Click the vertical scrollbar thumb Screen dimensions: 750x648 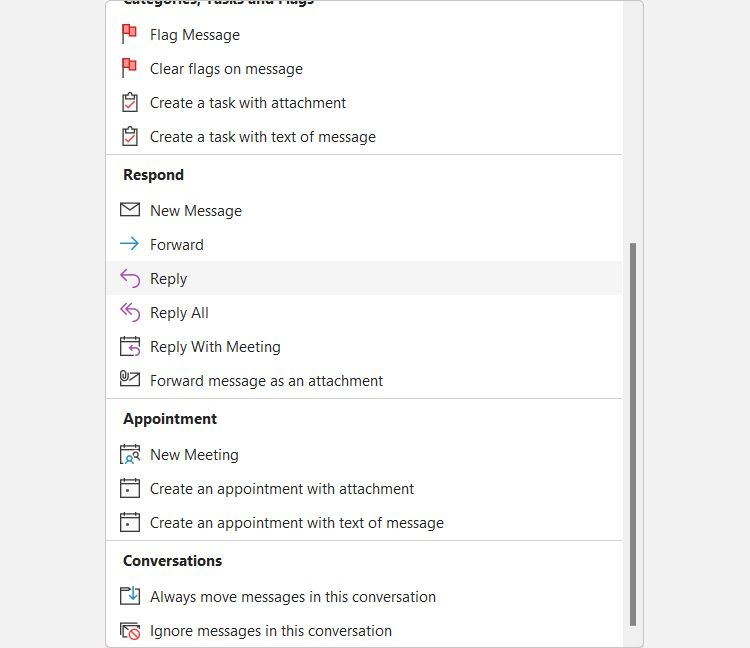click(632, 430)
